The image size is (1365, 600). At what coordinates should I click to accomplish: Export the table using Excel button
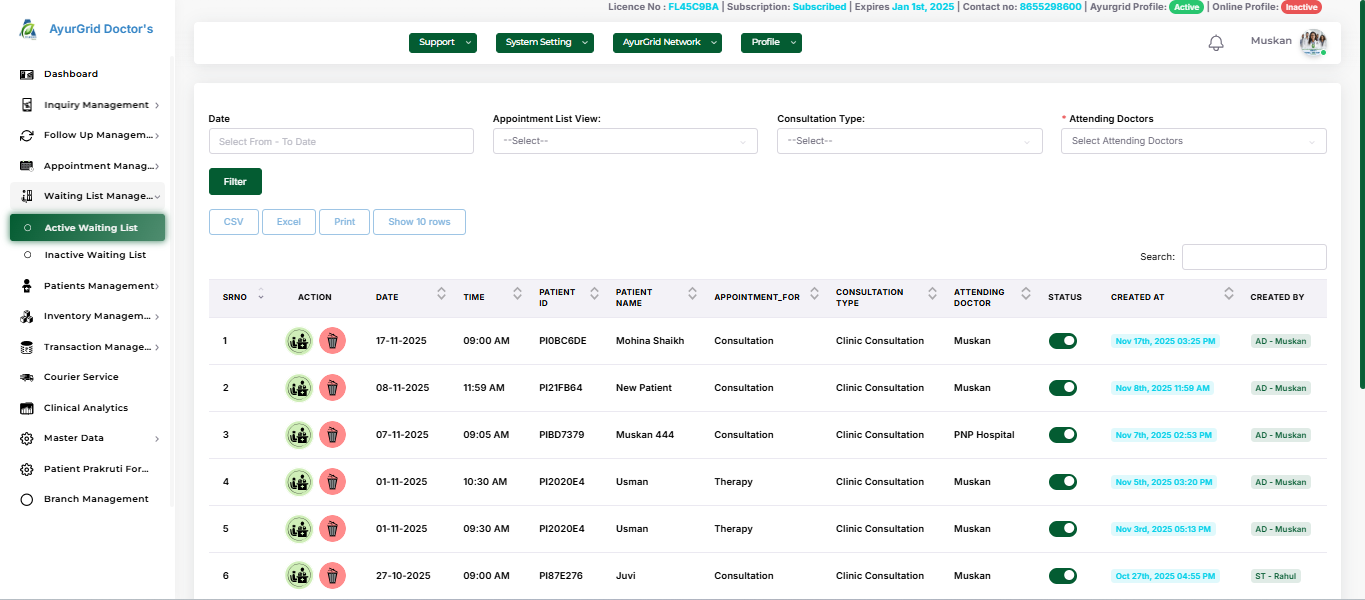pyautogui.click(x=288, y=222)
